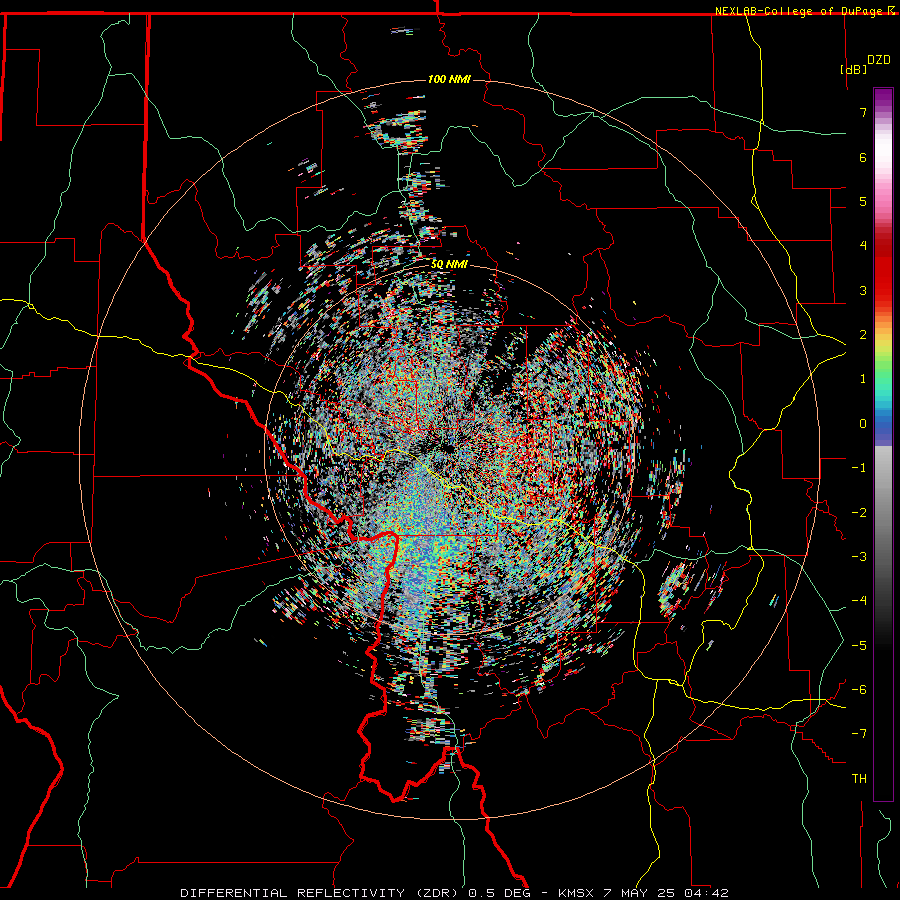
Task: Click the -6 value on the color scale
Action: [859, 690]
